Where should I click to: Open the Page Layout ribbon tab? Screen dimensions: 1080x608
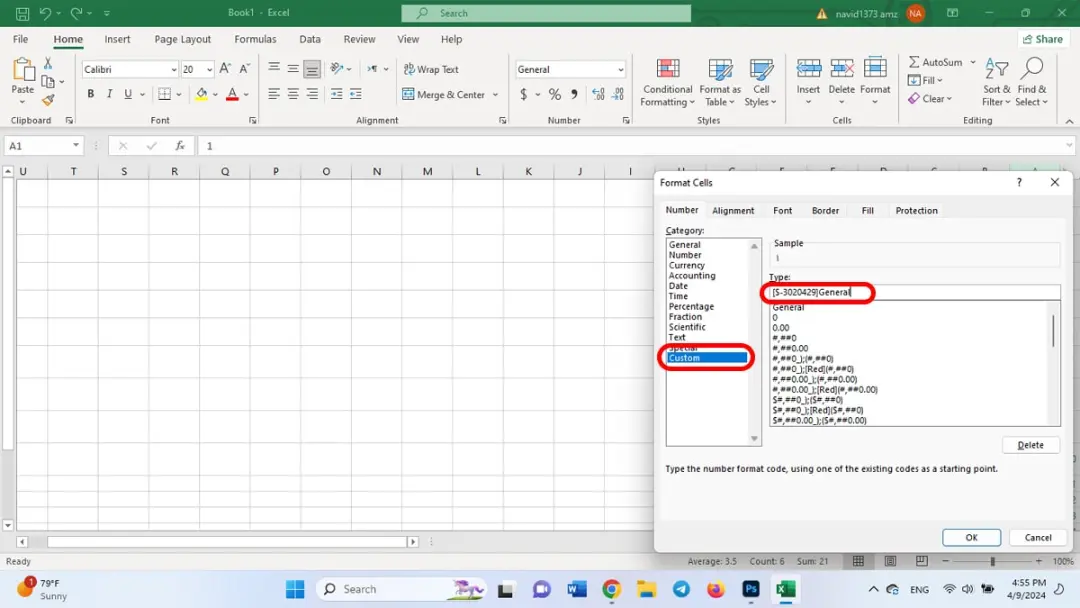click(183, 39)
